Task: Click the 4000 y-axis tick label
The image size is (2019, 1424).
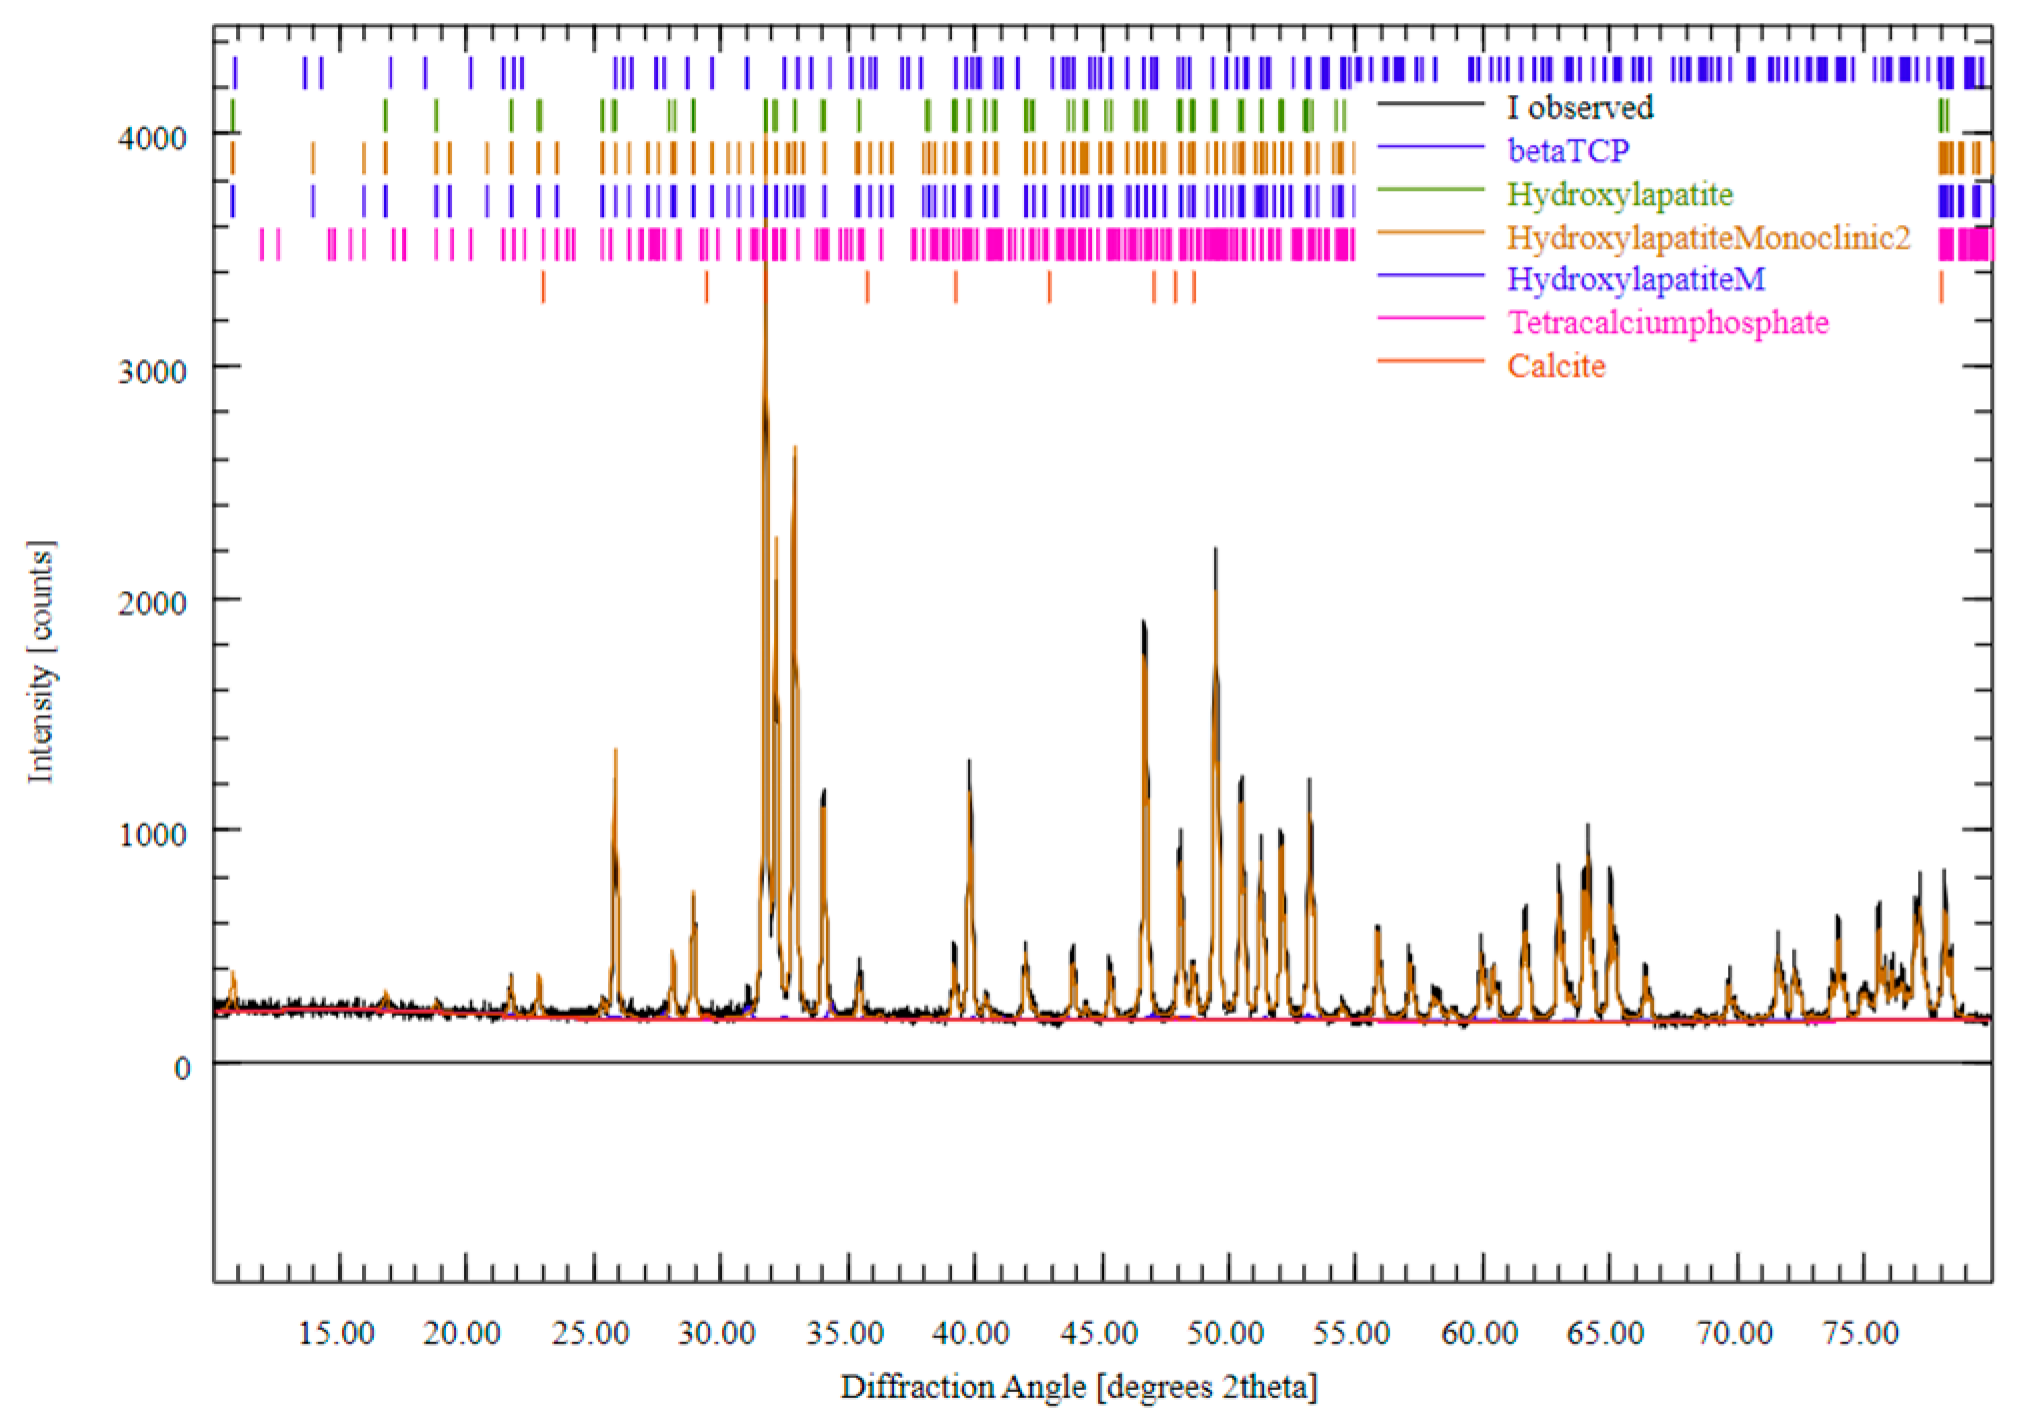Action: [152, 138]
